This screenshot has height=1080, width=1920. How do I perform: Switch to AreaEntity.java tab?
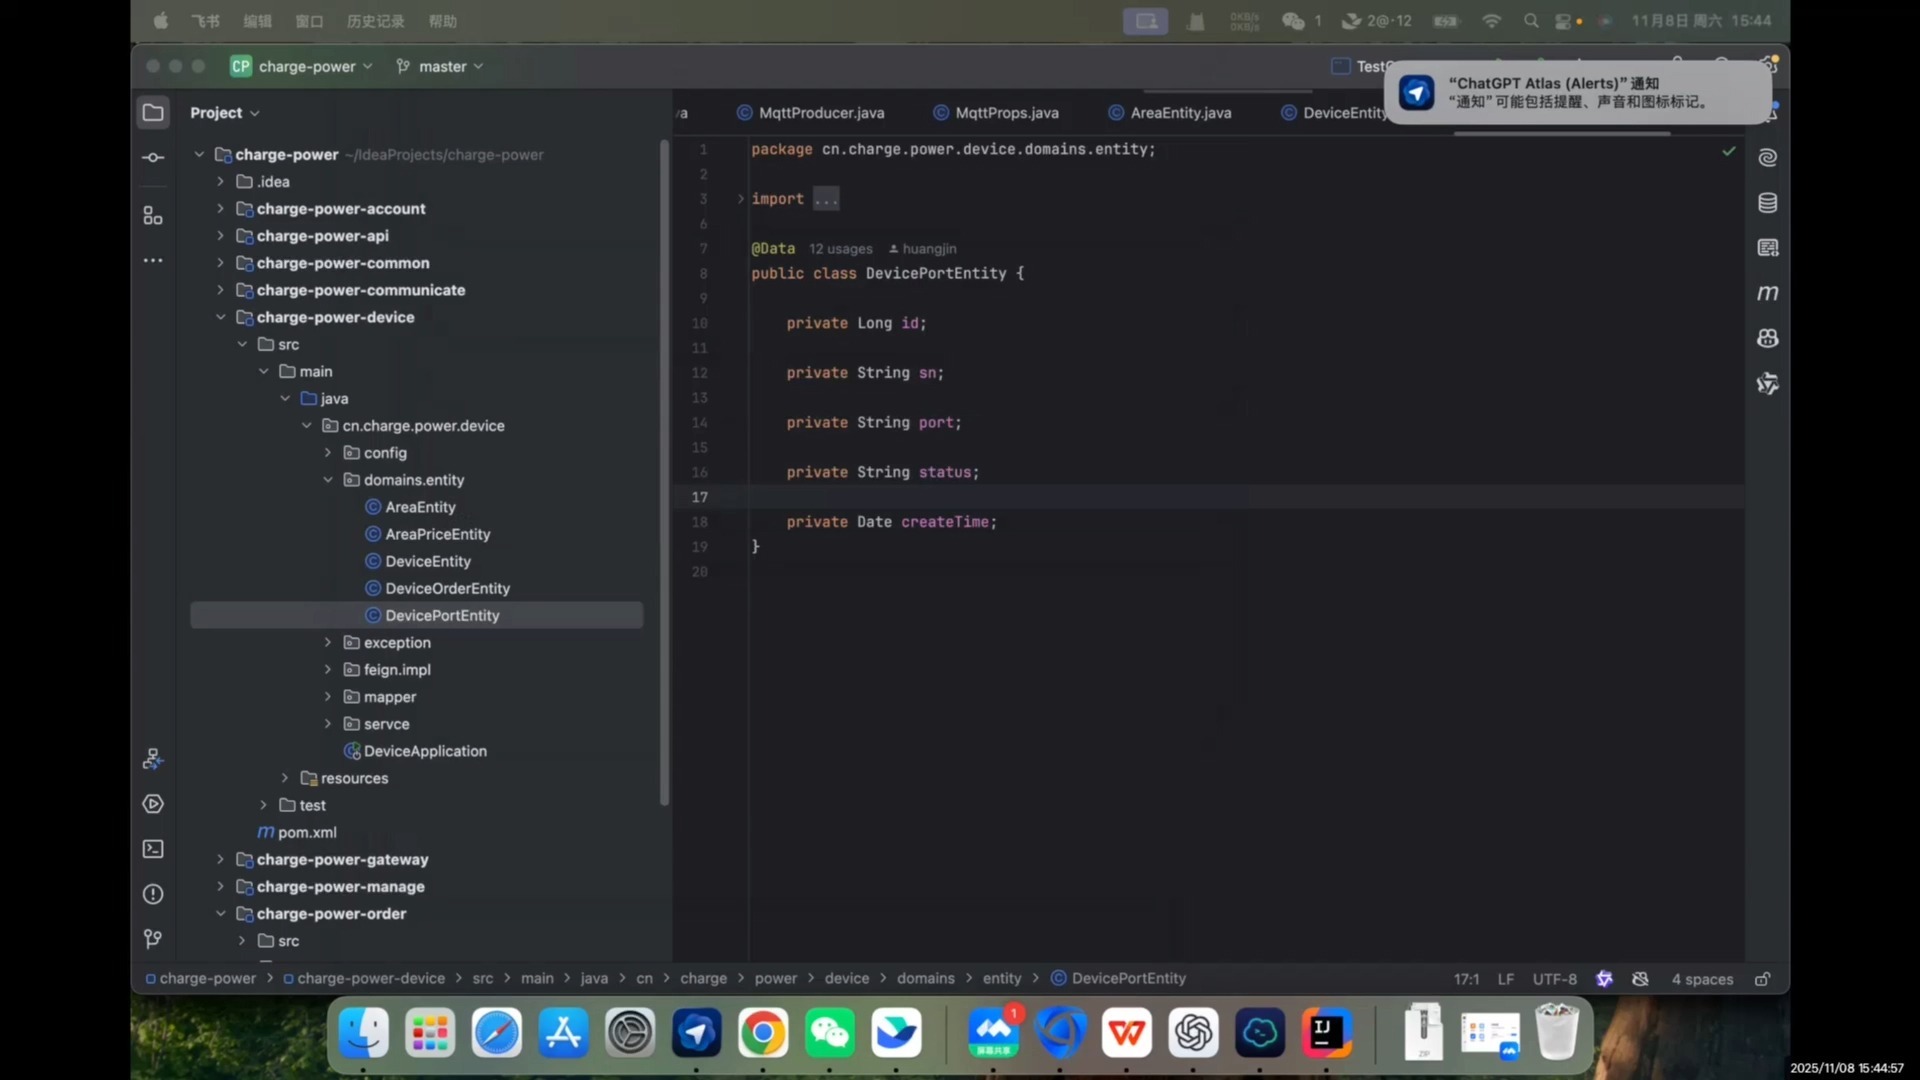pyautogui.click(x=1179, y=113)
